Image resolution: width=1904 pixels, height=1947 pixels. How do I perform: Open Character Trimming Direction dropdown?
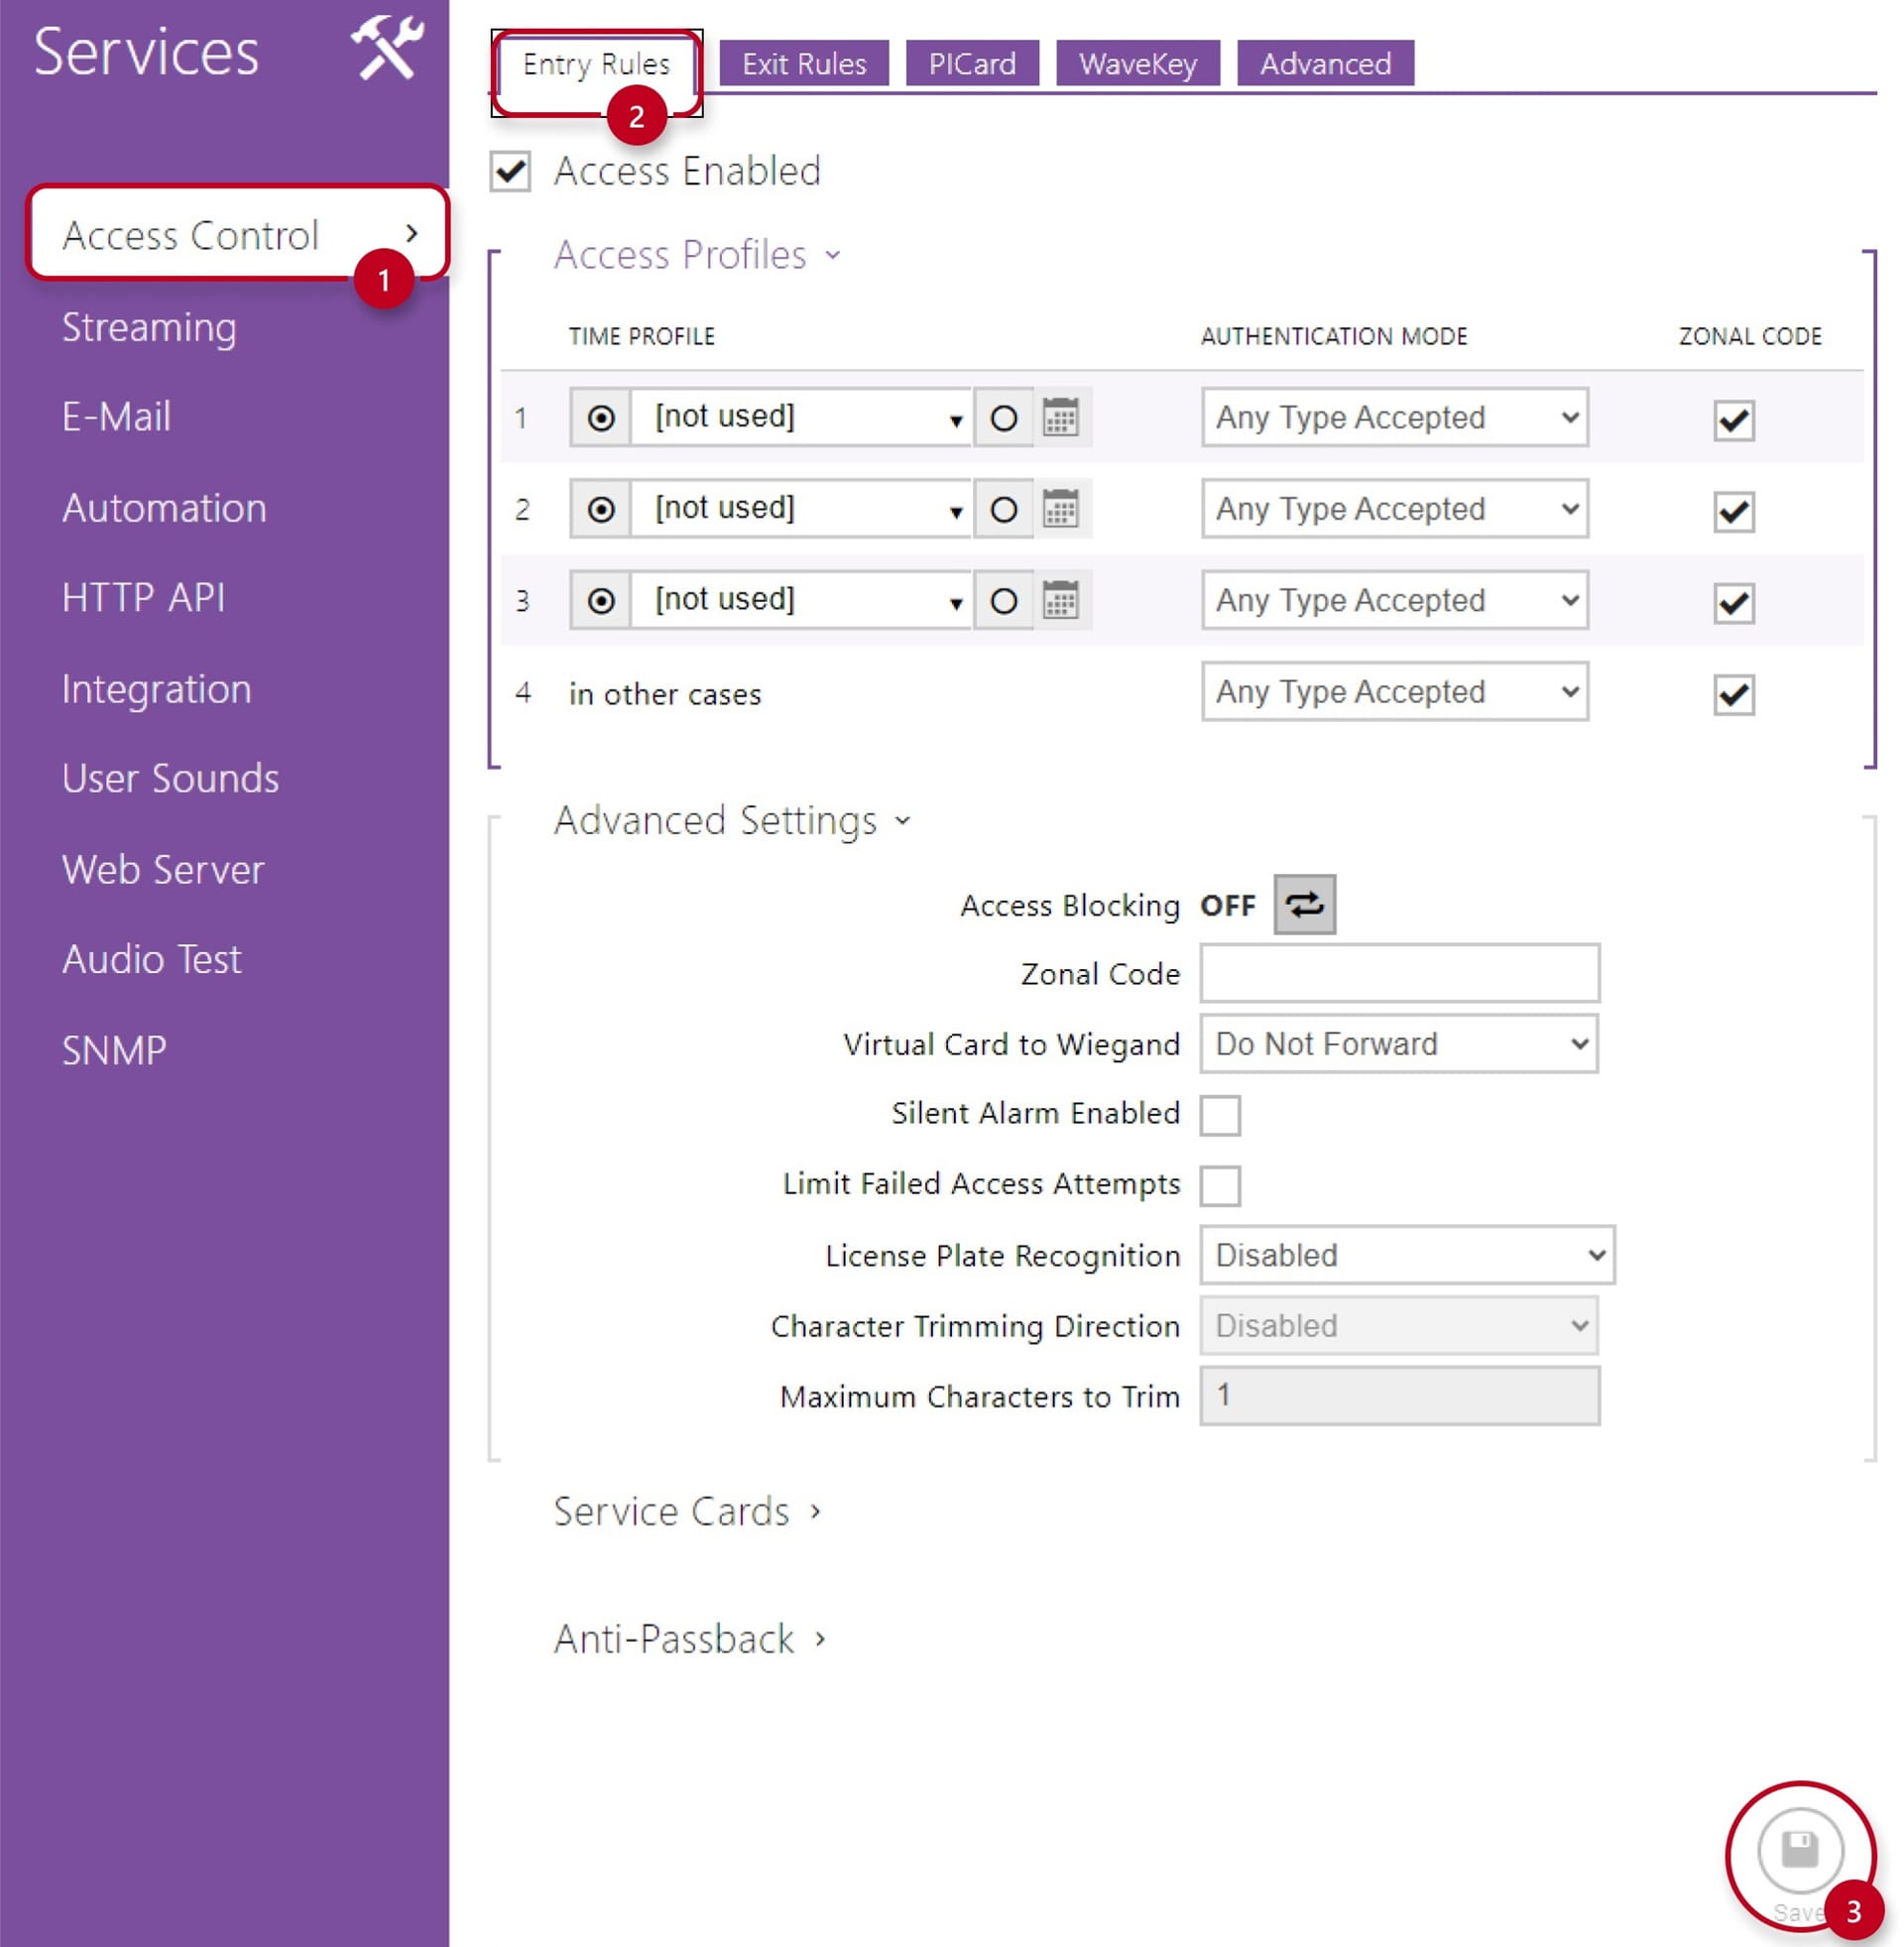click(x=1399, y=1326)
